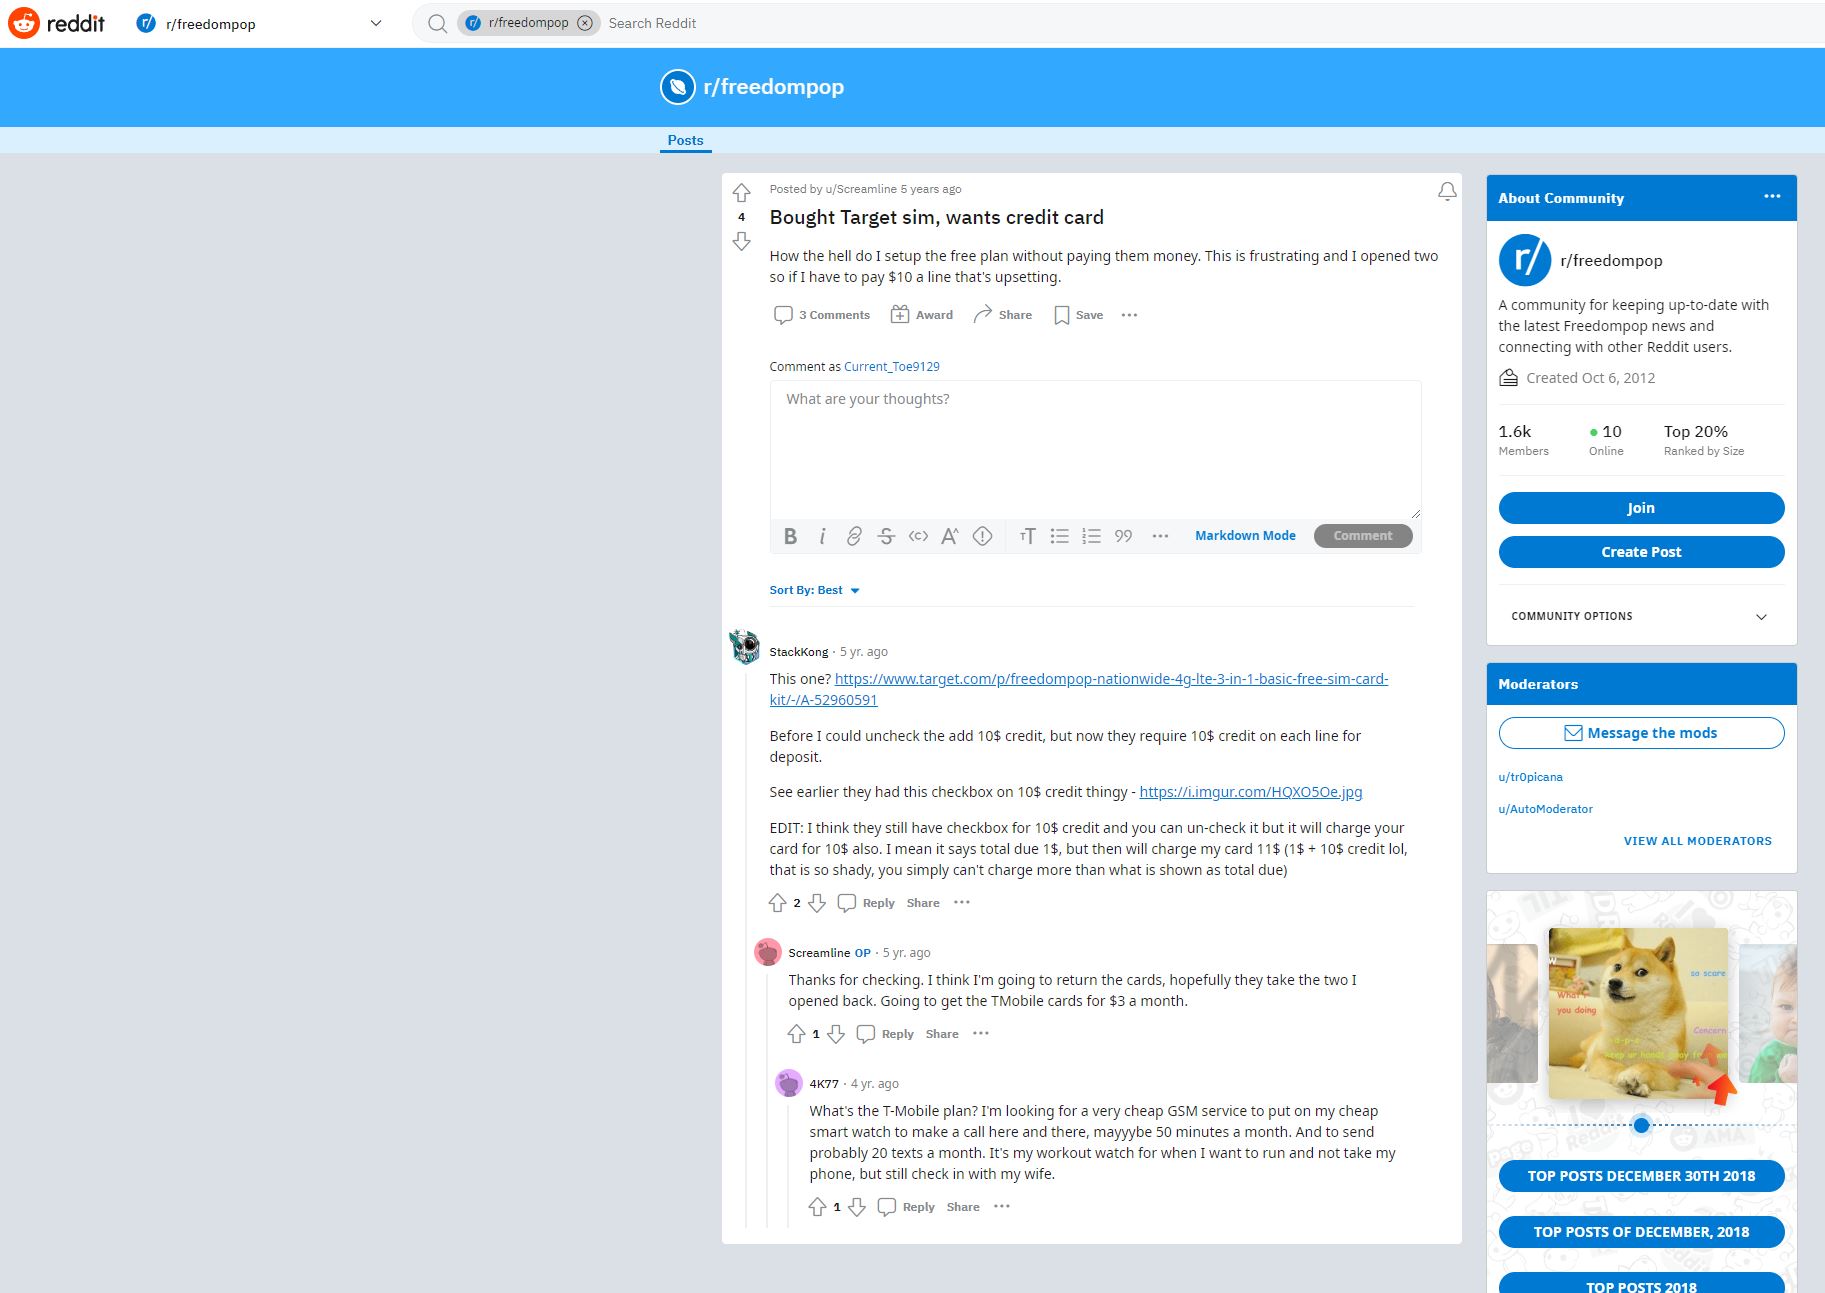Screen dimensions: 1825x1293
Task: Toggle Strikethrough in comment editor
Action: (886, 536)
